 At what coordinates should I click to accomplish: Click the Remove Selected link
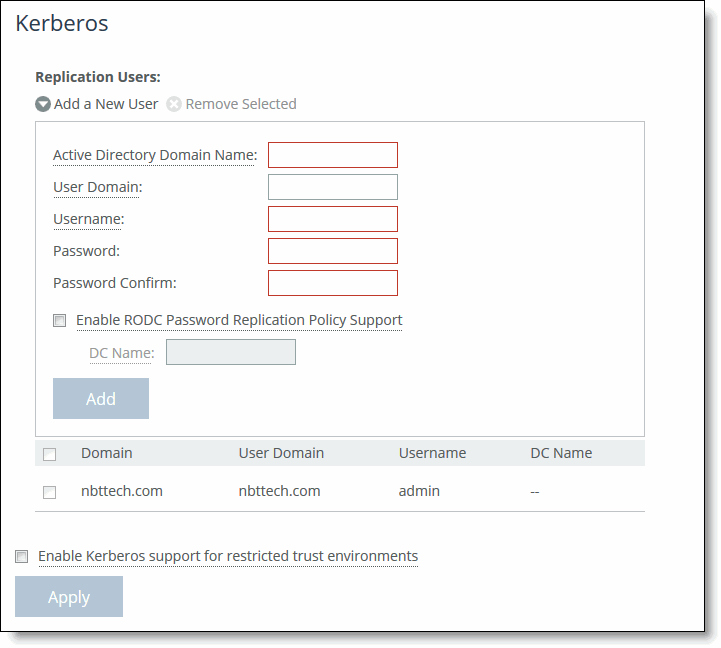(x=241, y=104)
